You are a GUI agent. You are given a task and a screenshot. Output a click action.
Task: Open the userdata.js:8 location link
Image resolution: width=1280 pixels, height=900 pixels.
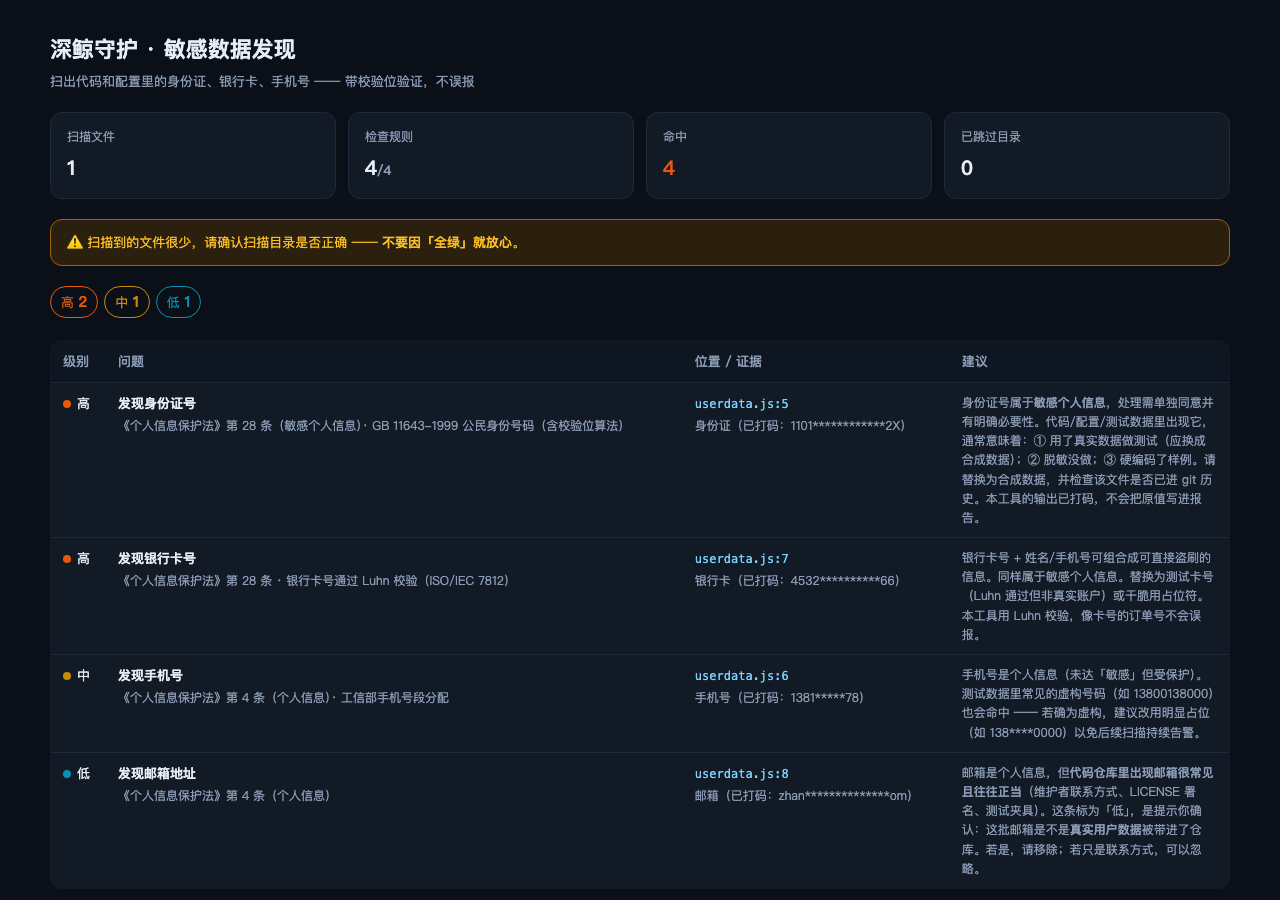(x=742, y=774)
